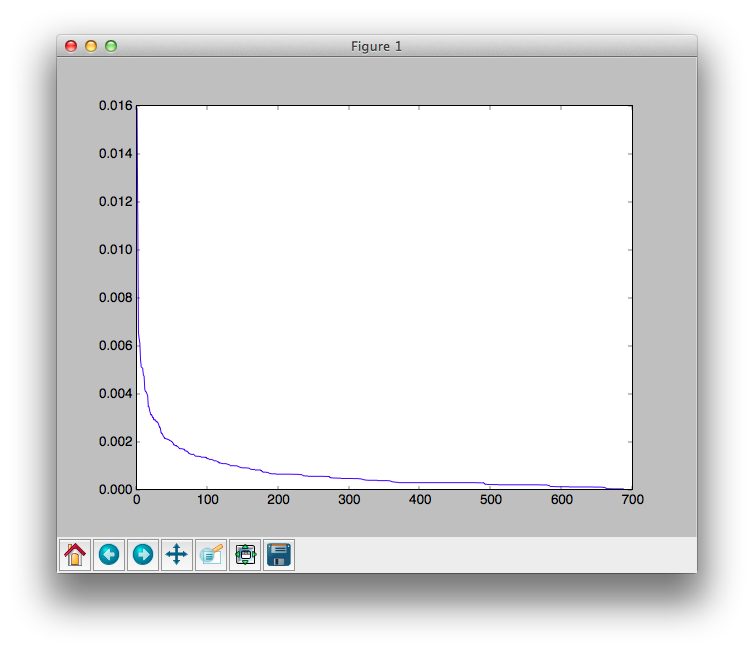This screenshot has height=652, width=754.
Task: Click y-axis label 0.008
Action: (115, 298)
